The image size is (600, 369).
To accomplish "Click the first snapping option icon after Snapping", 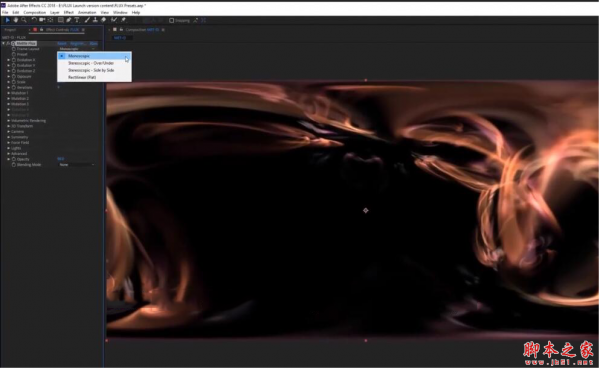I will (x=196, y=20).
